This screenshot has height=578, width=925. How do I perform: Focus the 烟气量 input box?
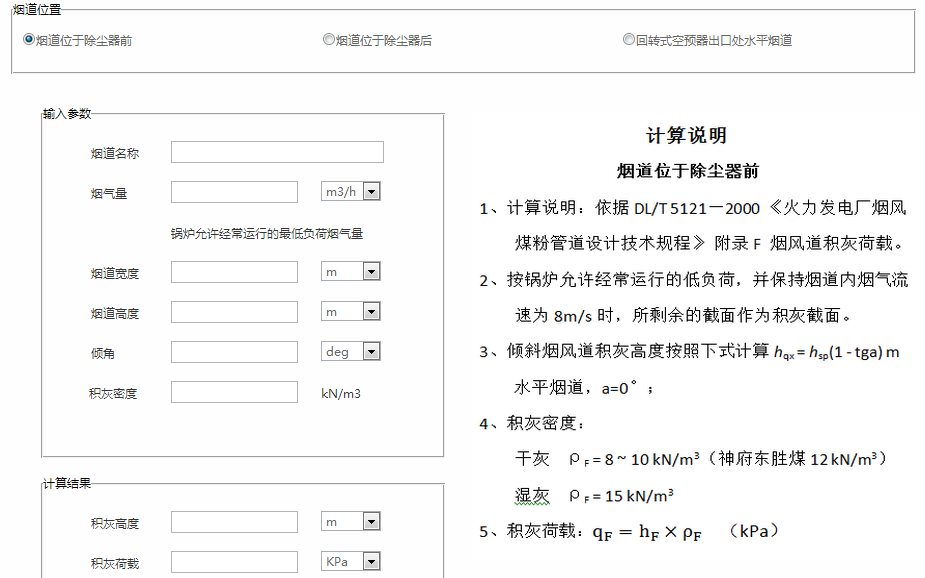coord(234,192)
